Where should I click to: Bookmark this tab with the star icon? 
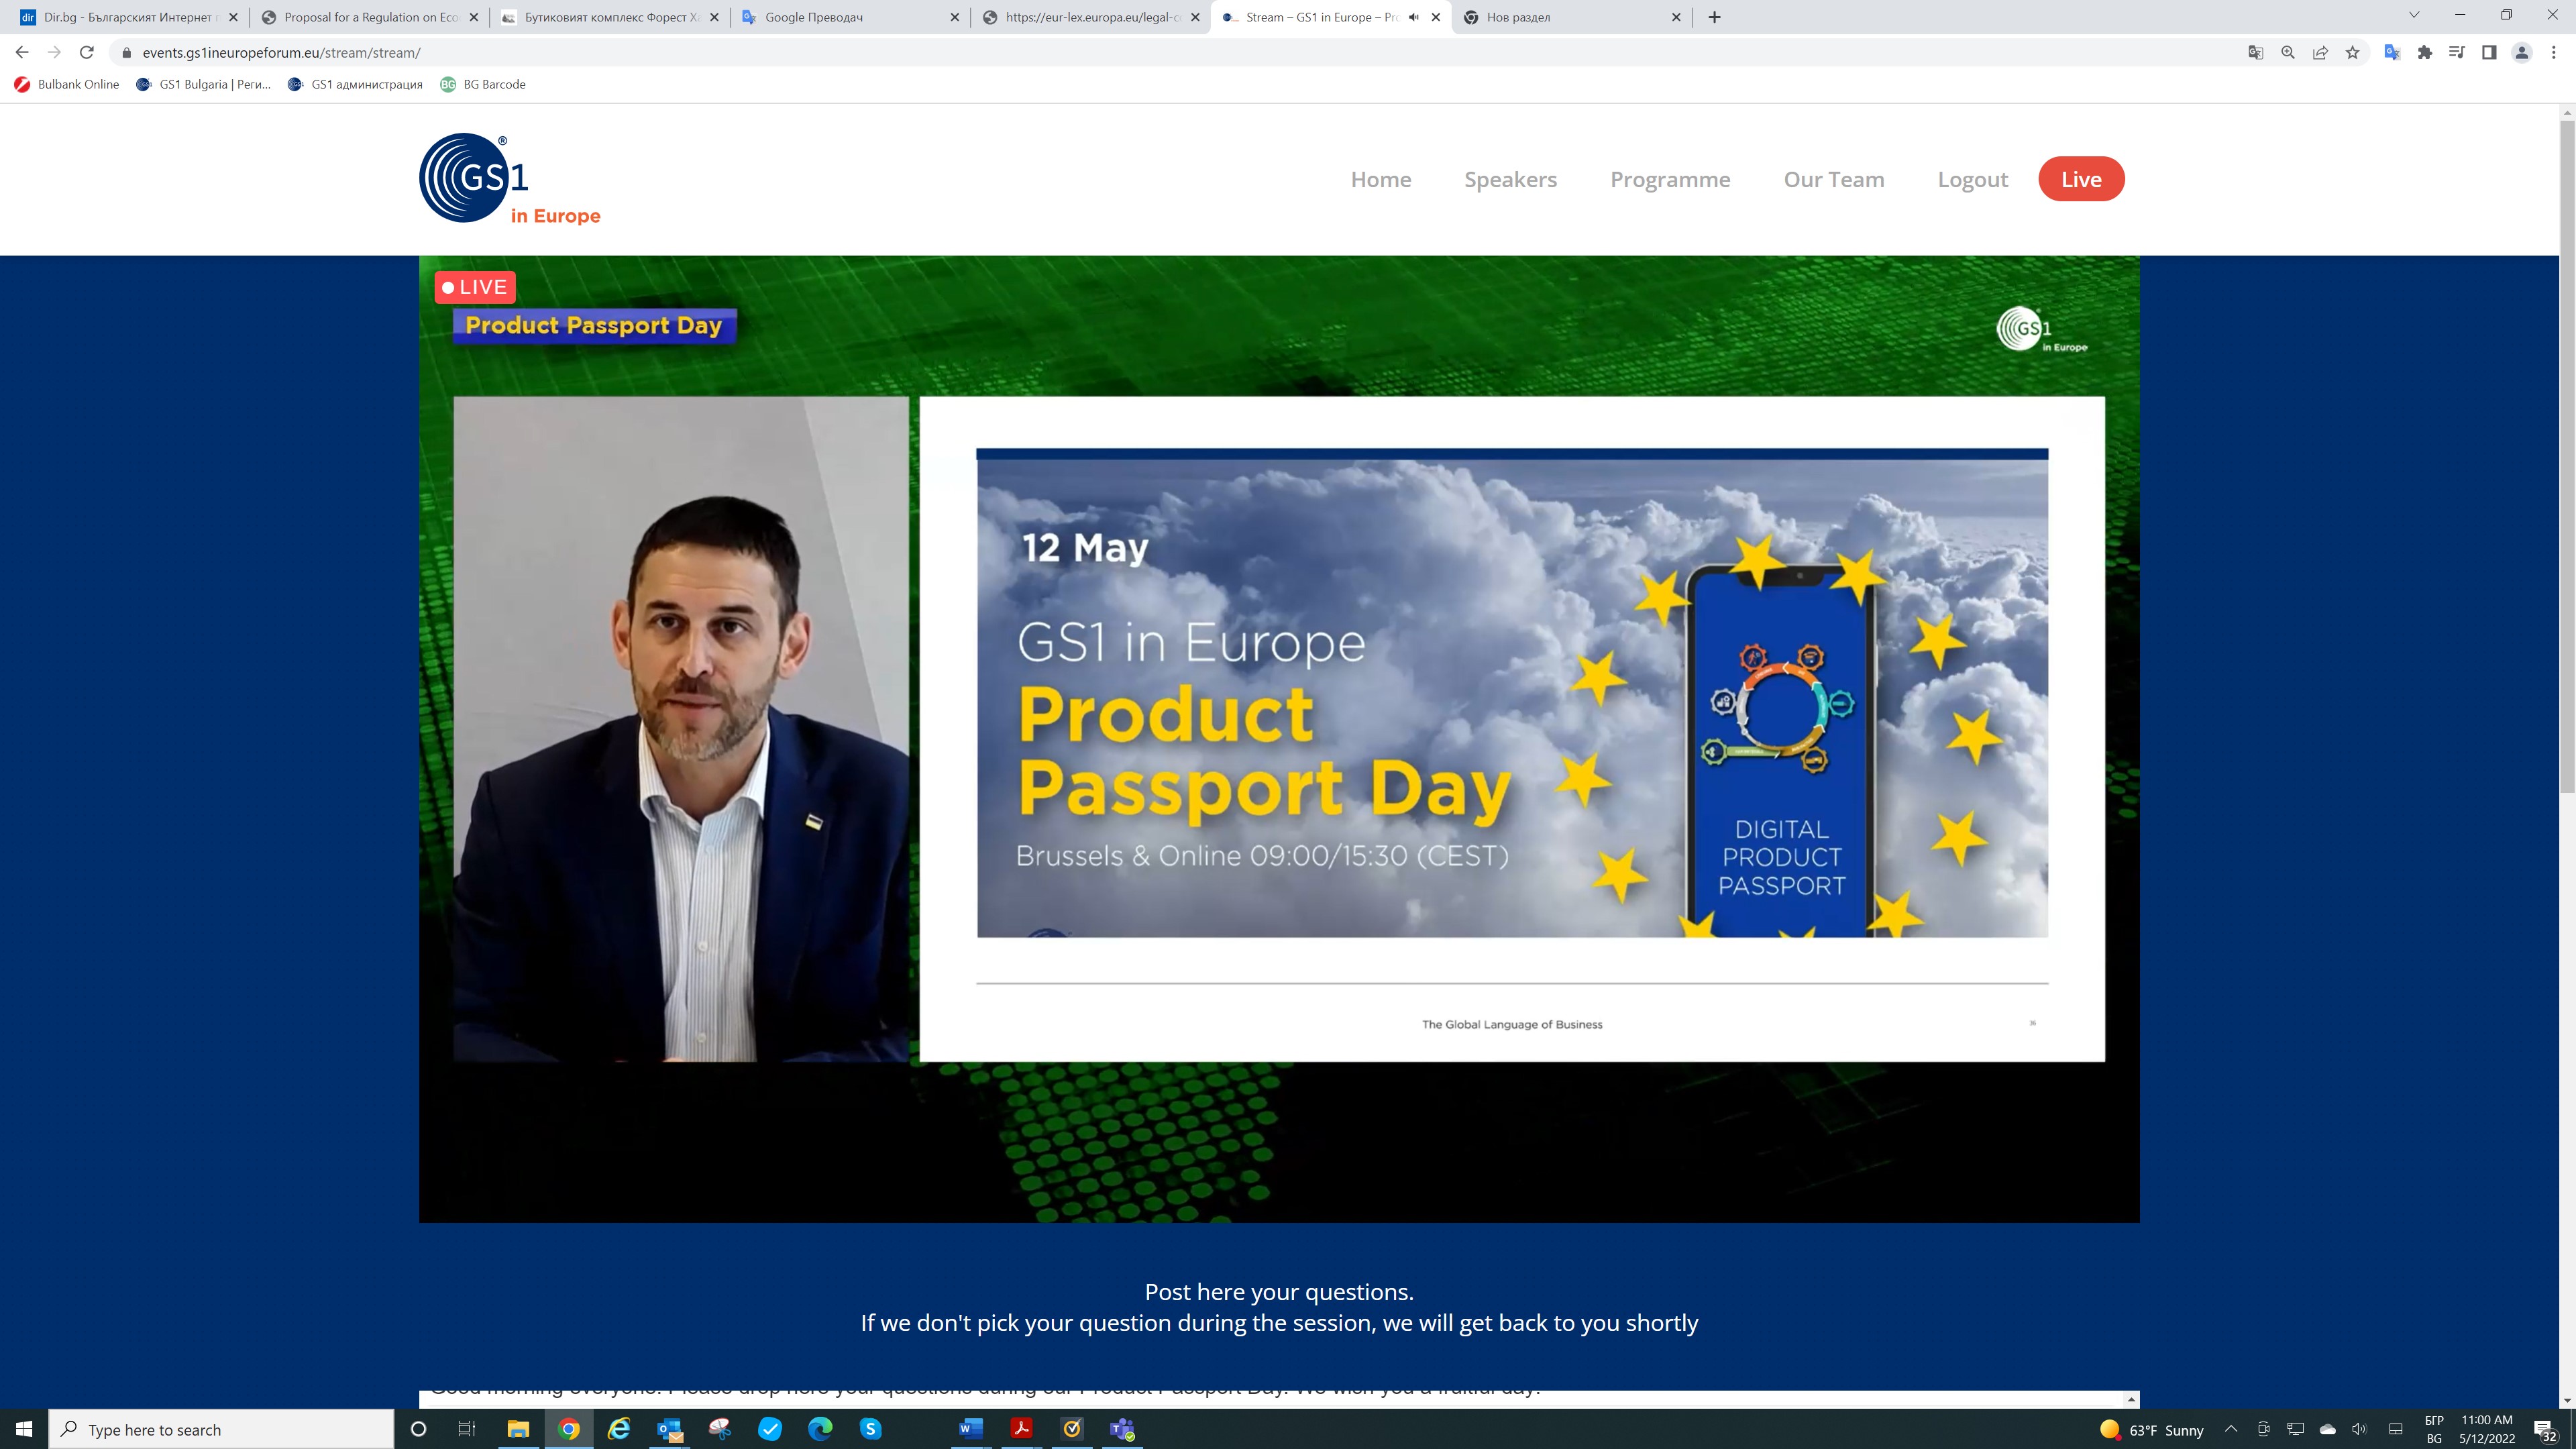(2352, 53)
